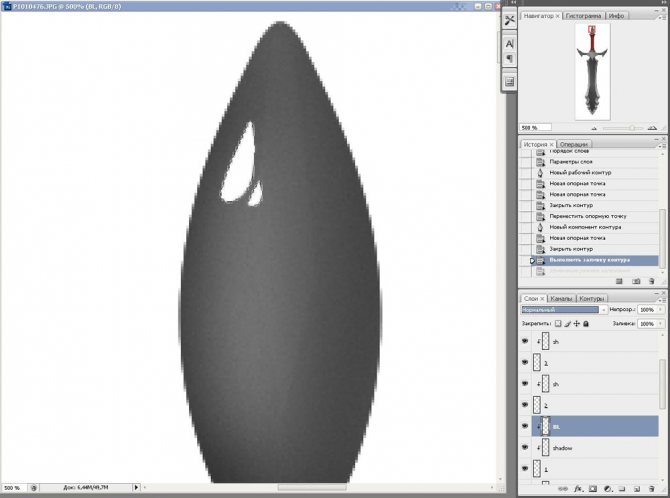Hide the BL layer via eye icon

coord(525,426)
